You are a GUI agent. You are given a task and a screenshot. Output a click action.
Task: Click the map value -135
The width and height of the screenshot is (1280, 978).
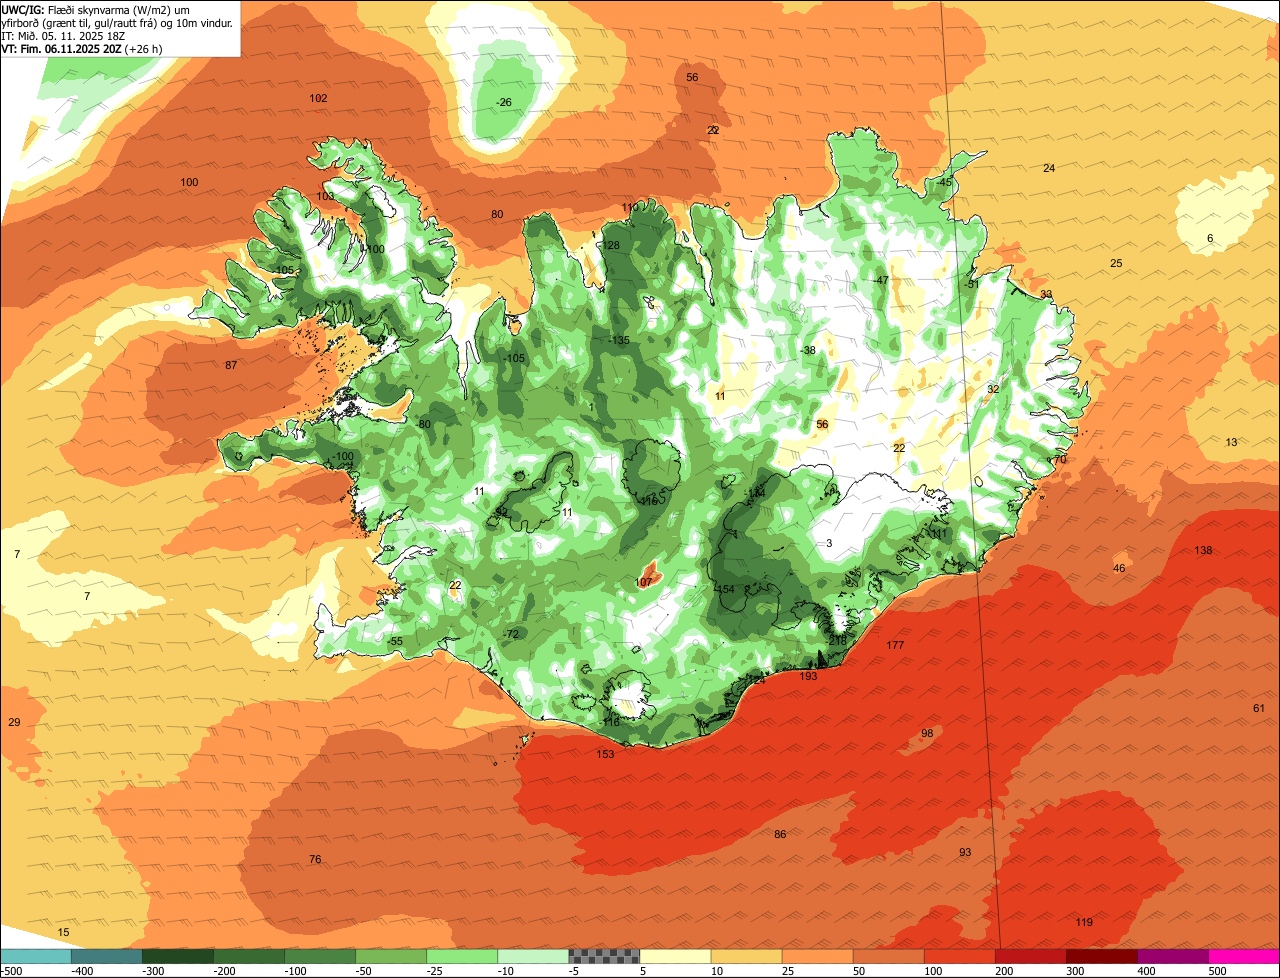point(619,340)
